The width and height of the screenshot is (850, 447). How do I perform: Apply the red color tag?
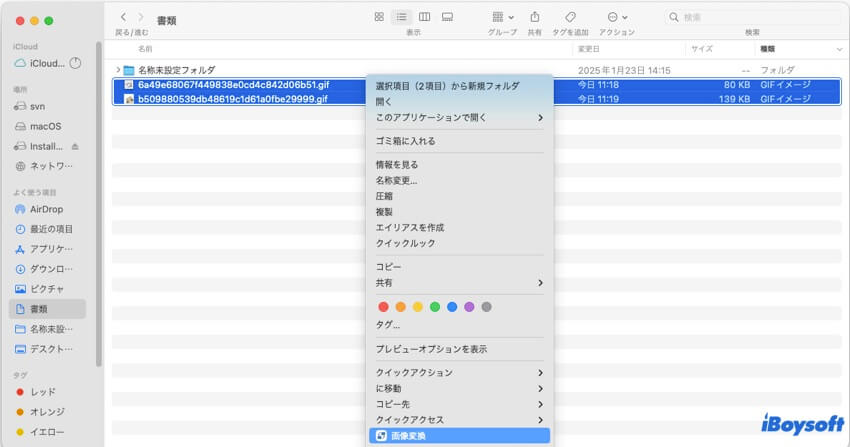(384, 307)
